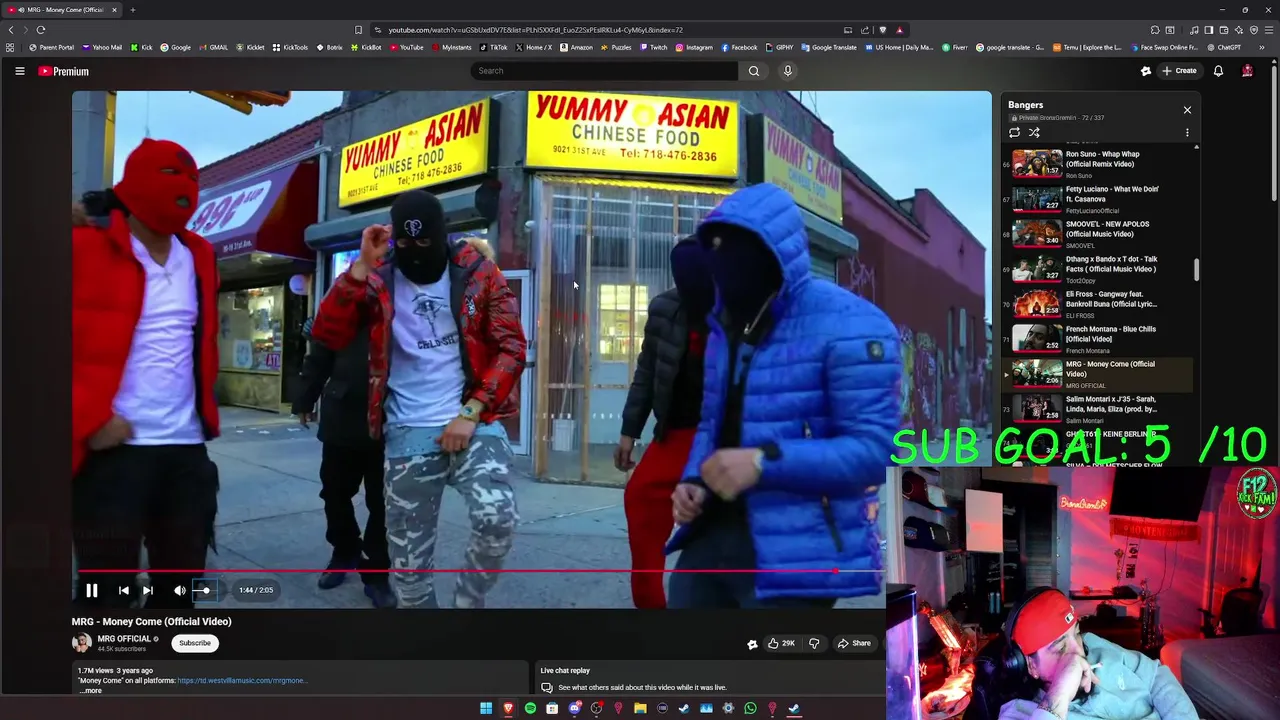
Task: Click the Share button
Action: [855, 644]
